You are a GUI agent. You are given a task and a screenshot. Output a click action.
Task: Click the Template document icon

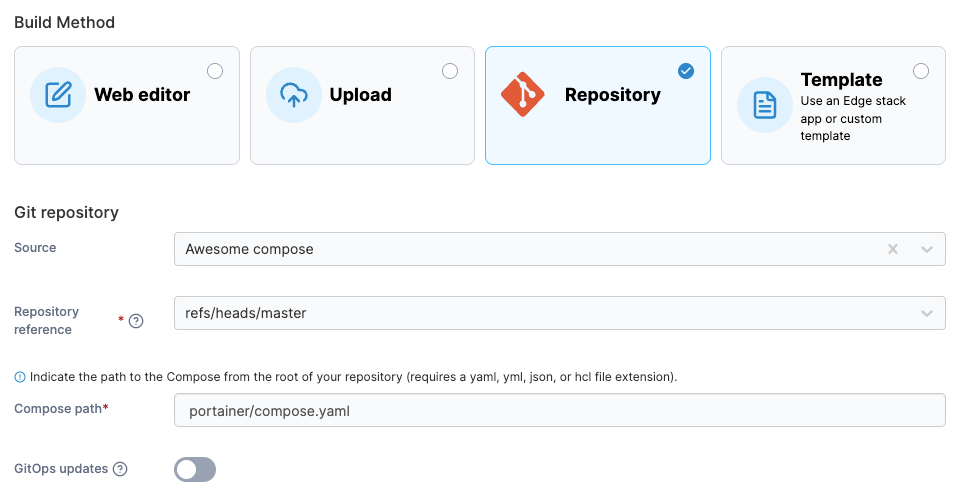click(x=764, y=105)
